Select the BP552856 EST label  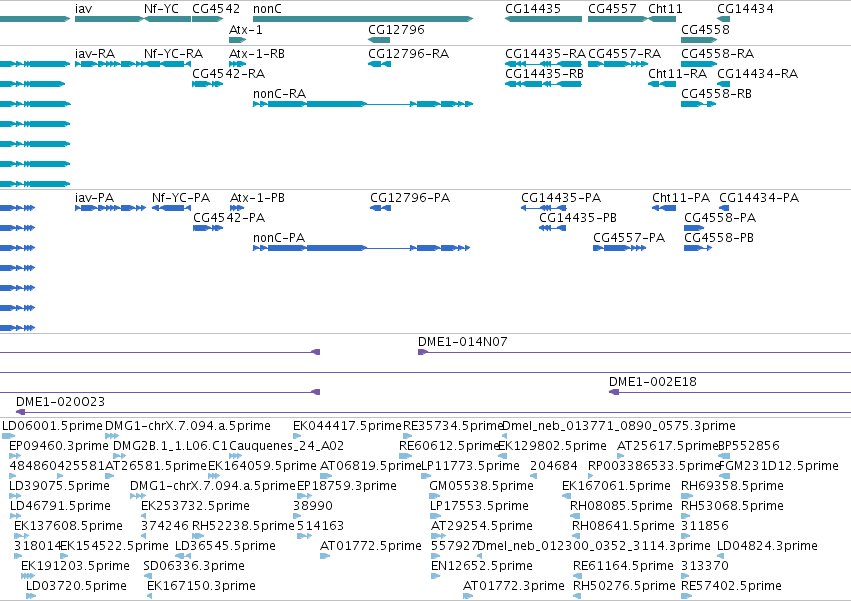[x=749, y=446]
